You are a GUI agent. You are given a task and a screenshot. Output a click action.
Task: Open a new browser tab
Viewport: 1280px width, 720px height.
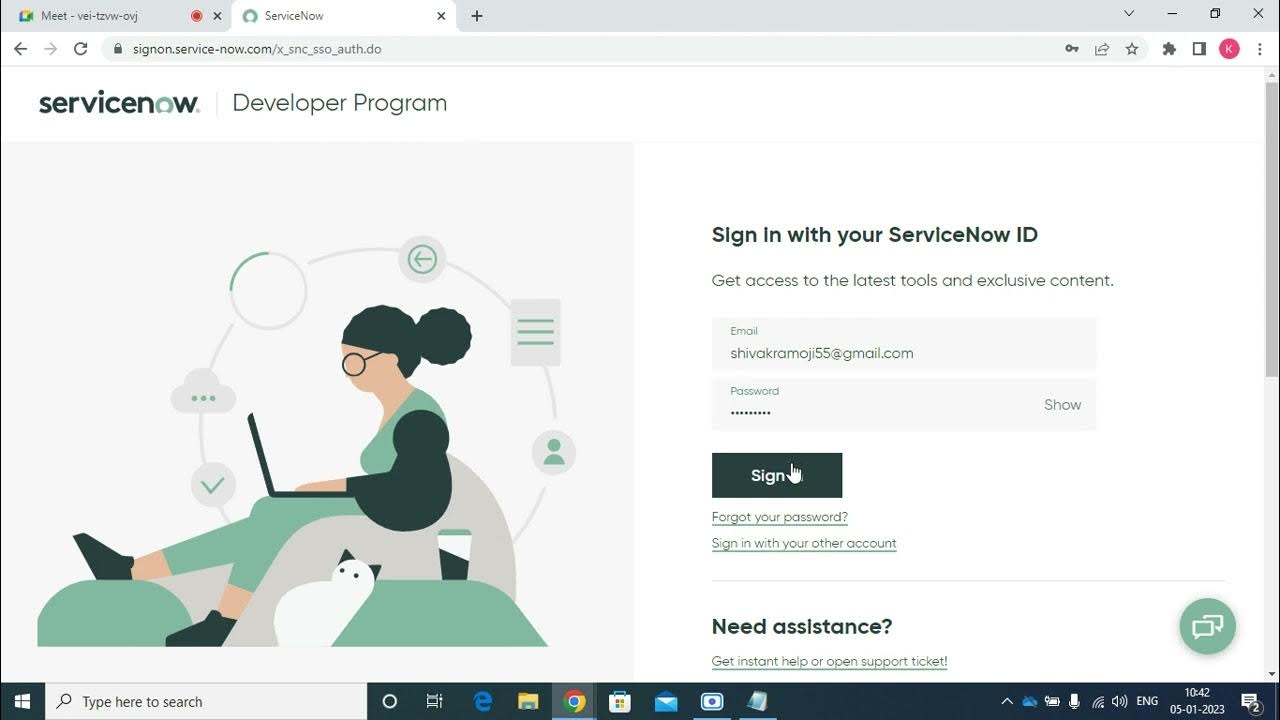(x=477, y=16)
